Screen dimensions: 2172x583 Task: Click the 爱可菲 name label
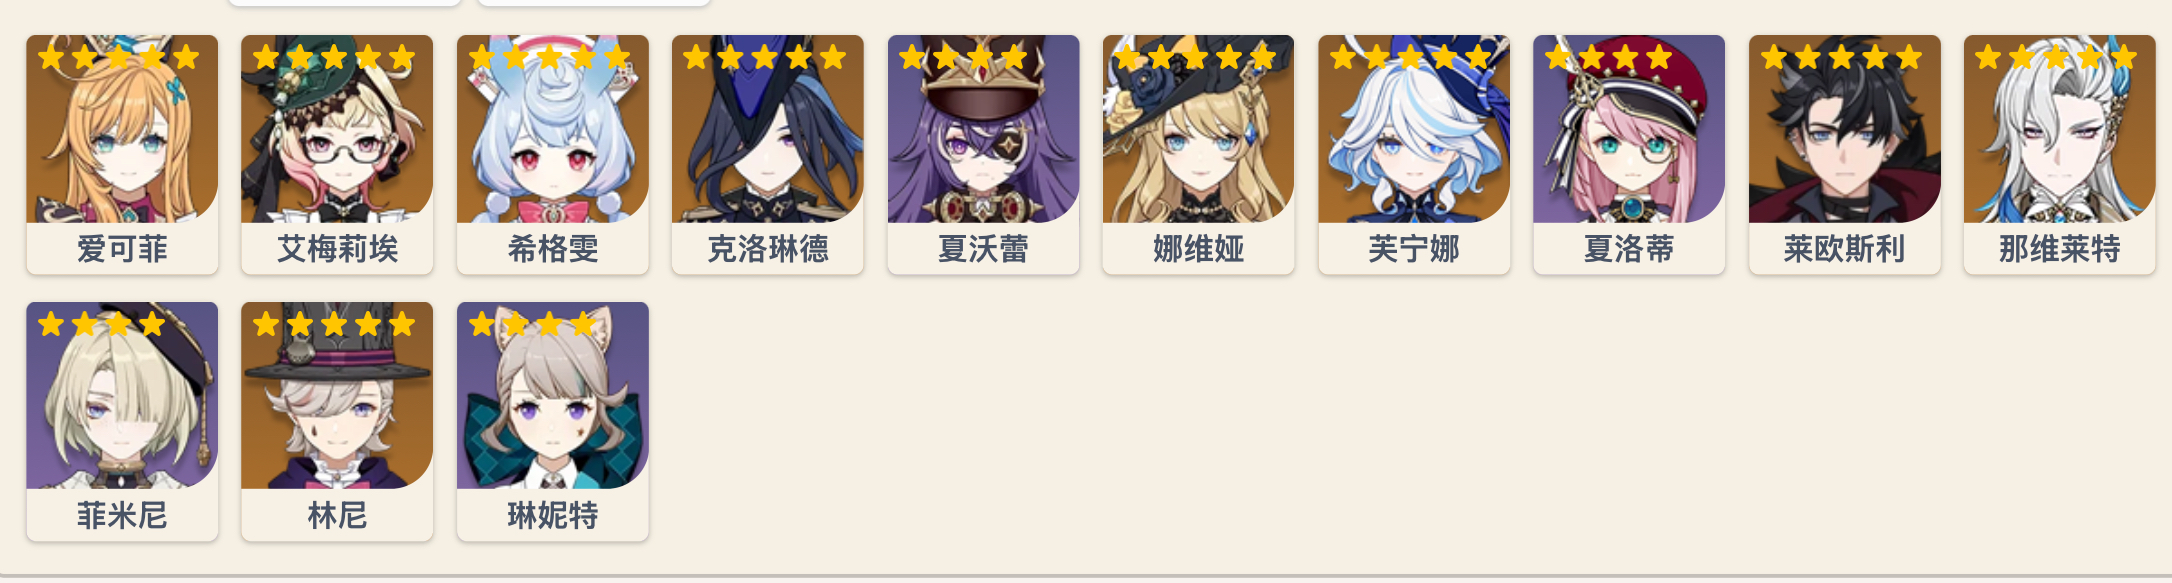(122, 249)
